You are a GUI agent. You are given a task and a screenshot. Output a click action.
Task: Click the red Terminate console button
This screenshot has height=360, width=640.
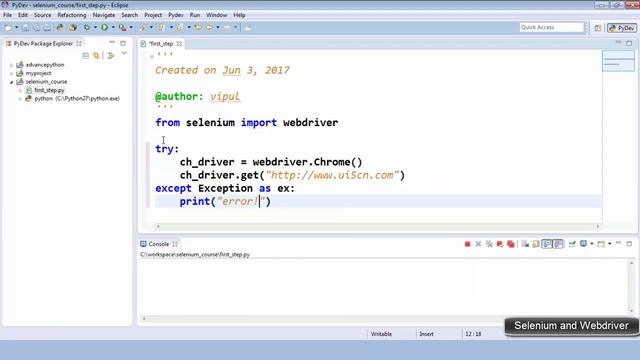click(467, 244)
